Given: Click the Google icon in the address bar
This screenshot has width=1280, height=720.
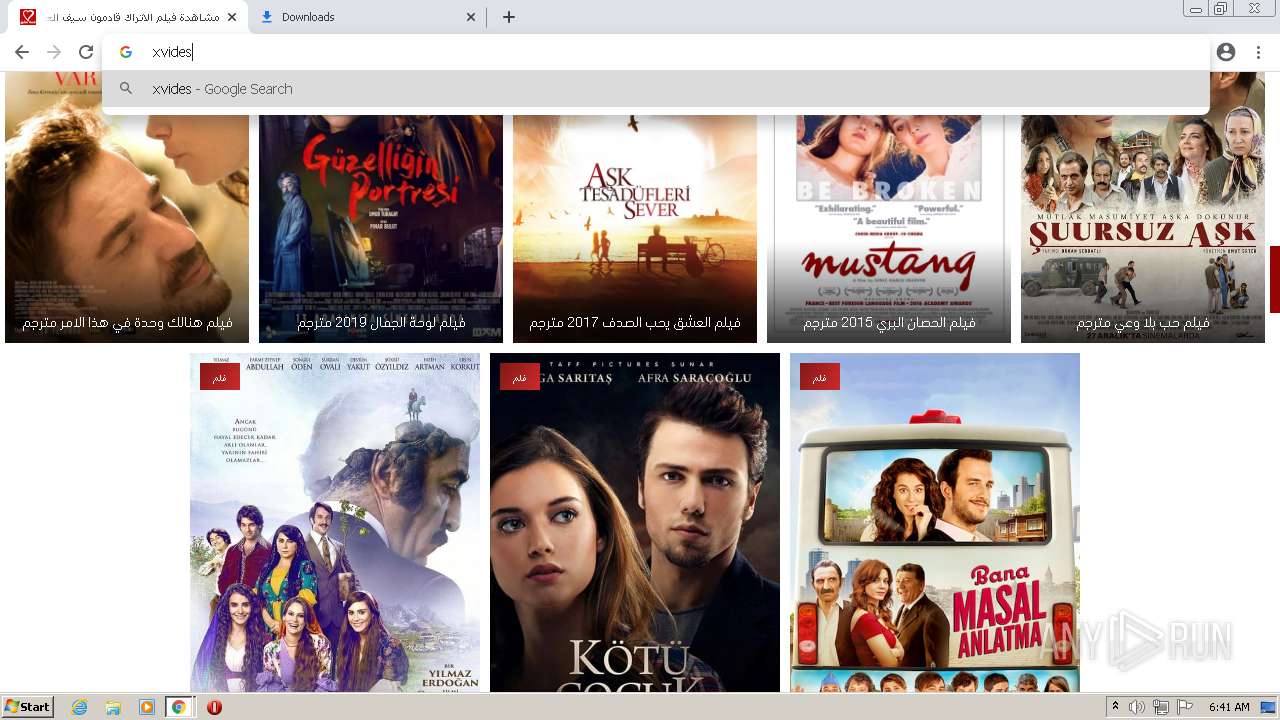Looking at the screenshot, I should tap(126, 52).
